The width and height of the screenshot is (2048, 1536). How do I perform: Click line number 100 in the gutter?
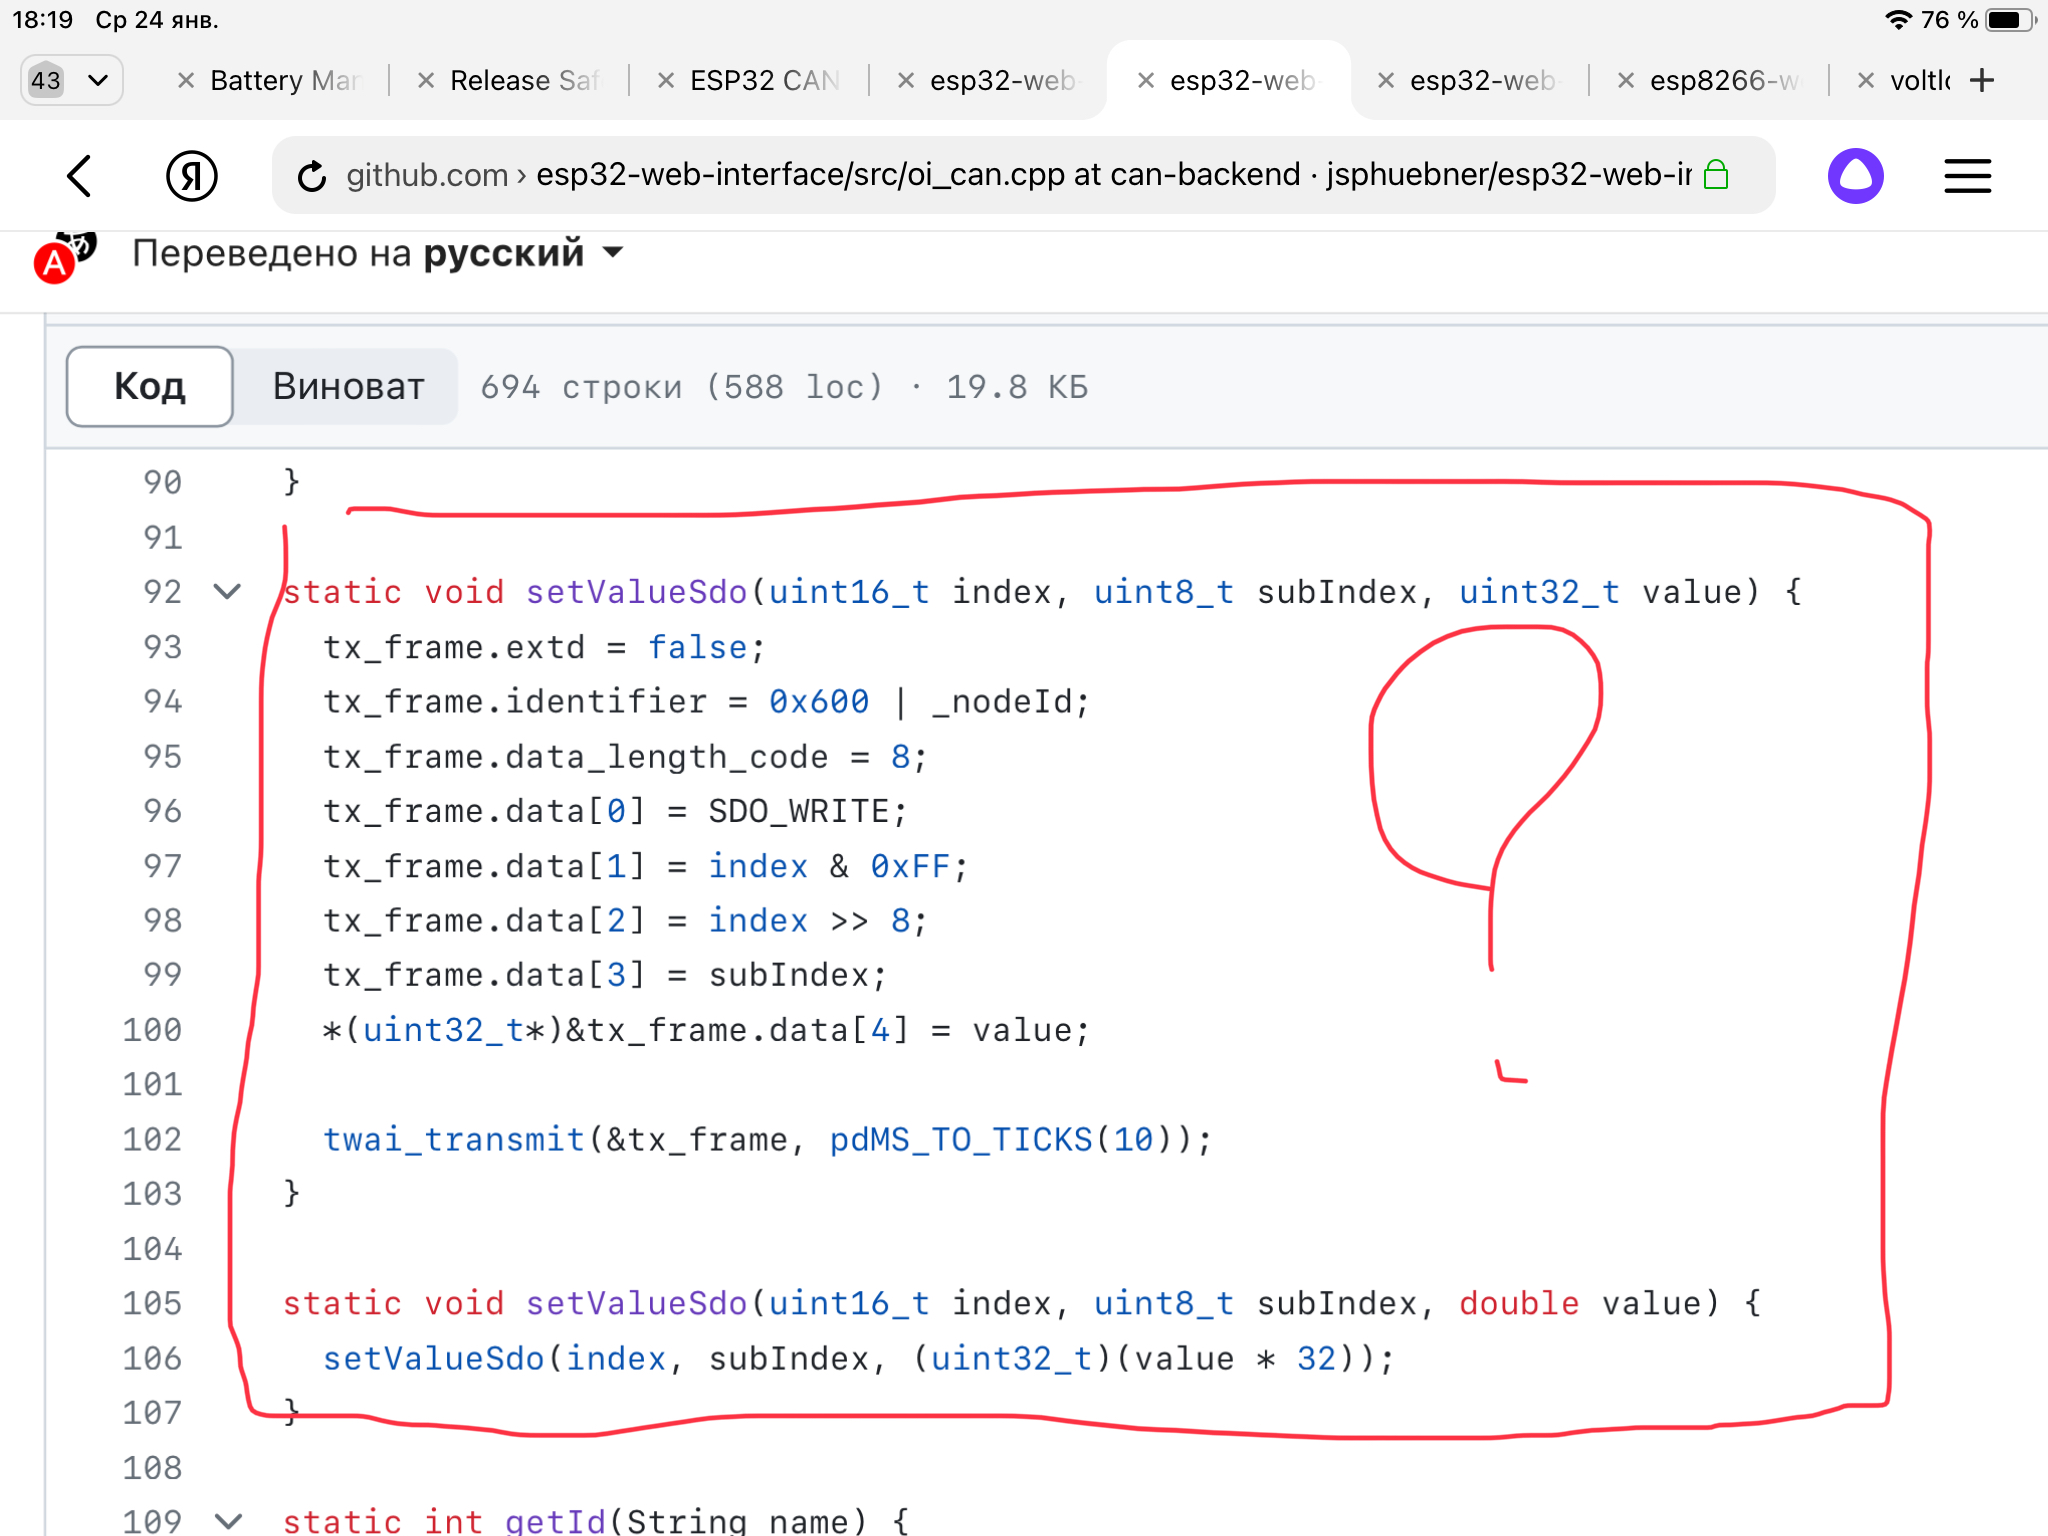click(x=152, y=1030)
